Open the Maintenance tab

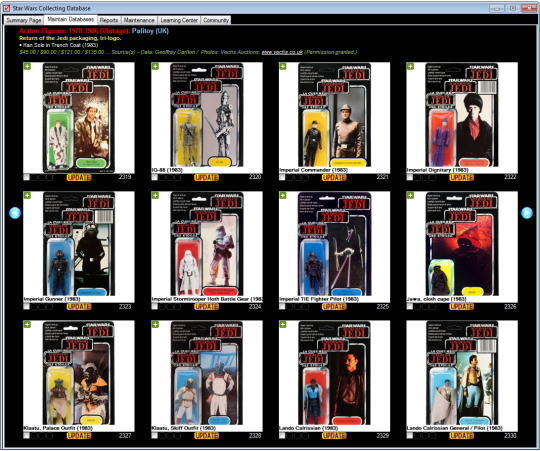(139, 20)
